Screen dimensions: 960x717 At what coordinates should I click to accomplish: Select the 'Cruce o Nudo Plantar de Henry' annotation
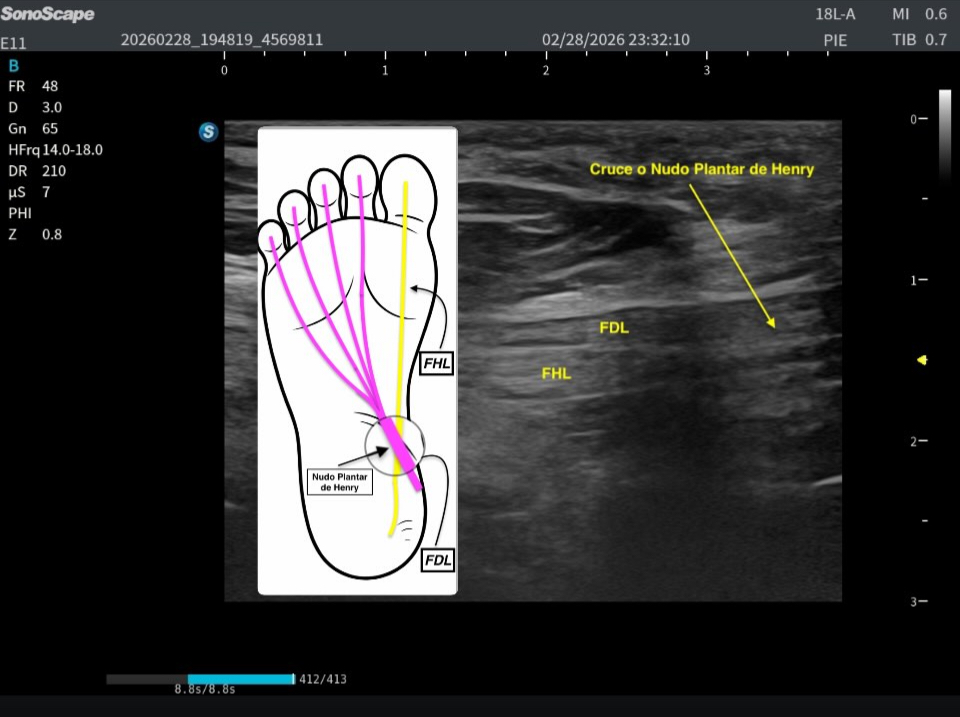701,170
